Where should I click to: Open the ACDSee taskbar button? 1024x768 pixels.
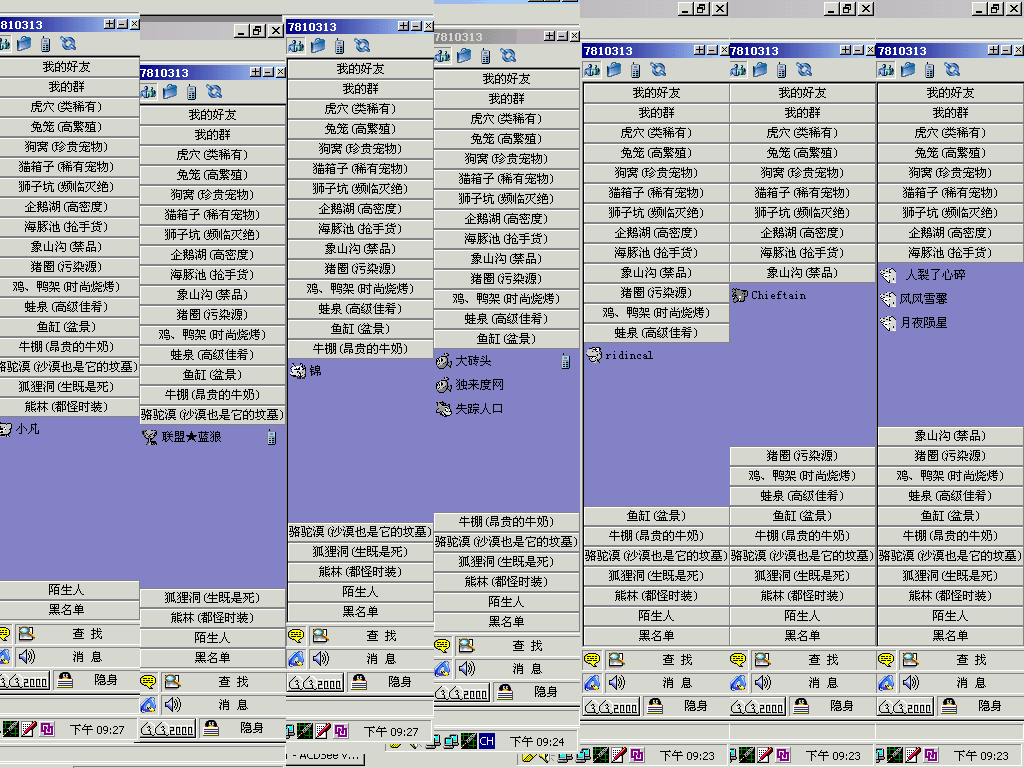click(325, 756)
